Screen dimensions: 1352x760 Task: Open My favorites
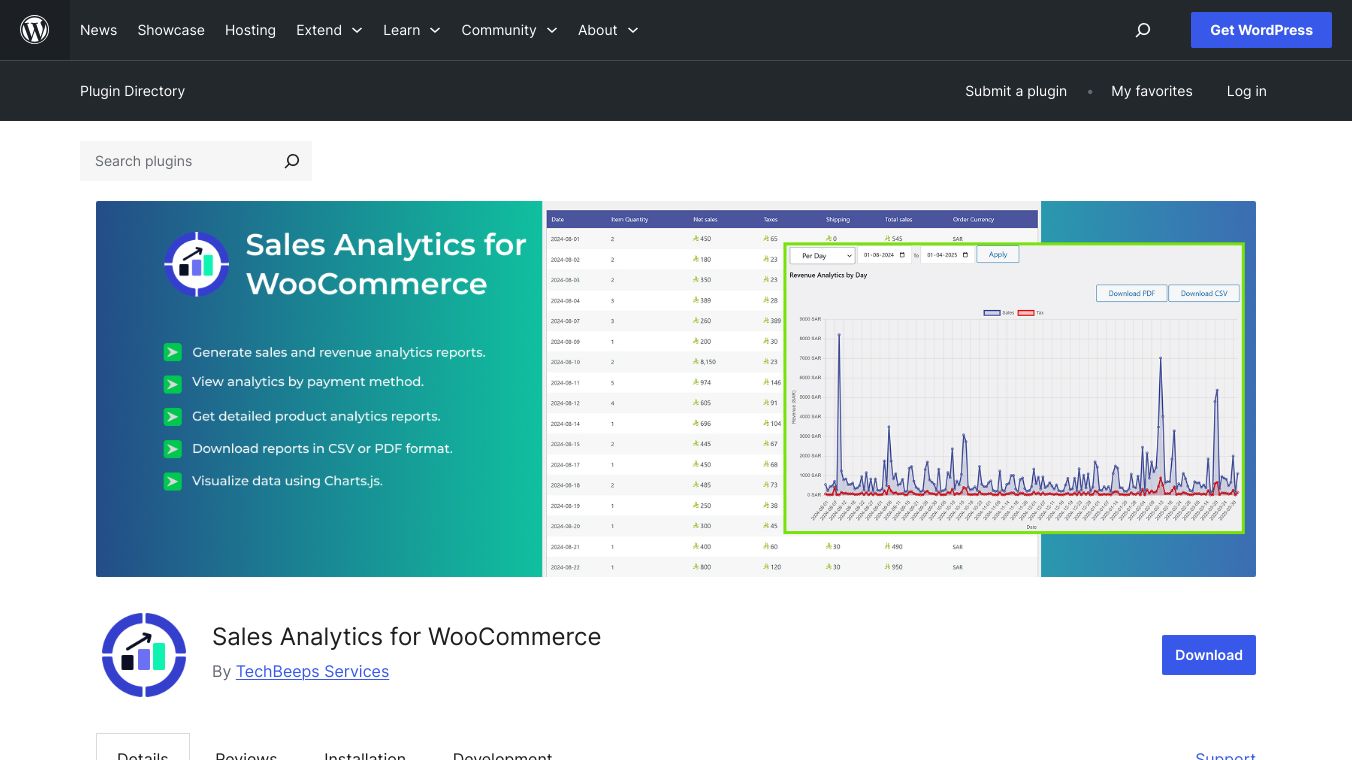pyautogui.click(x=1152, y=91)
